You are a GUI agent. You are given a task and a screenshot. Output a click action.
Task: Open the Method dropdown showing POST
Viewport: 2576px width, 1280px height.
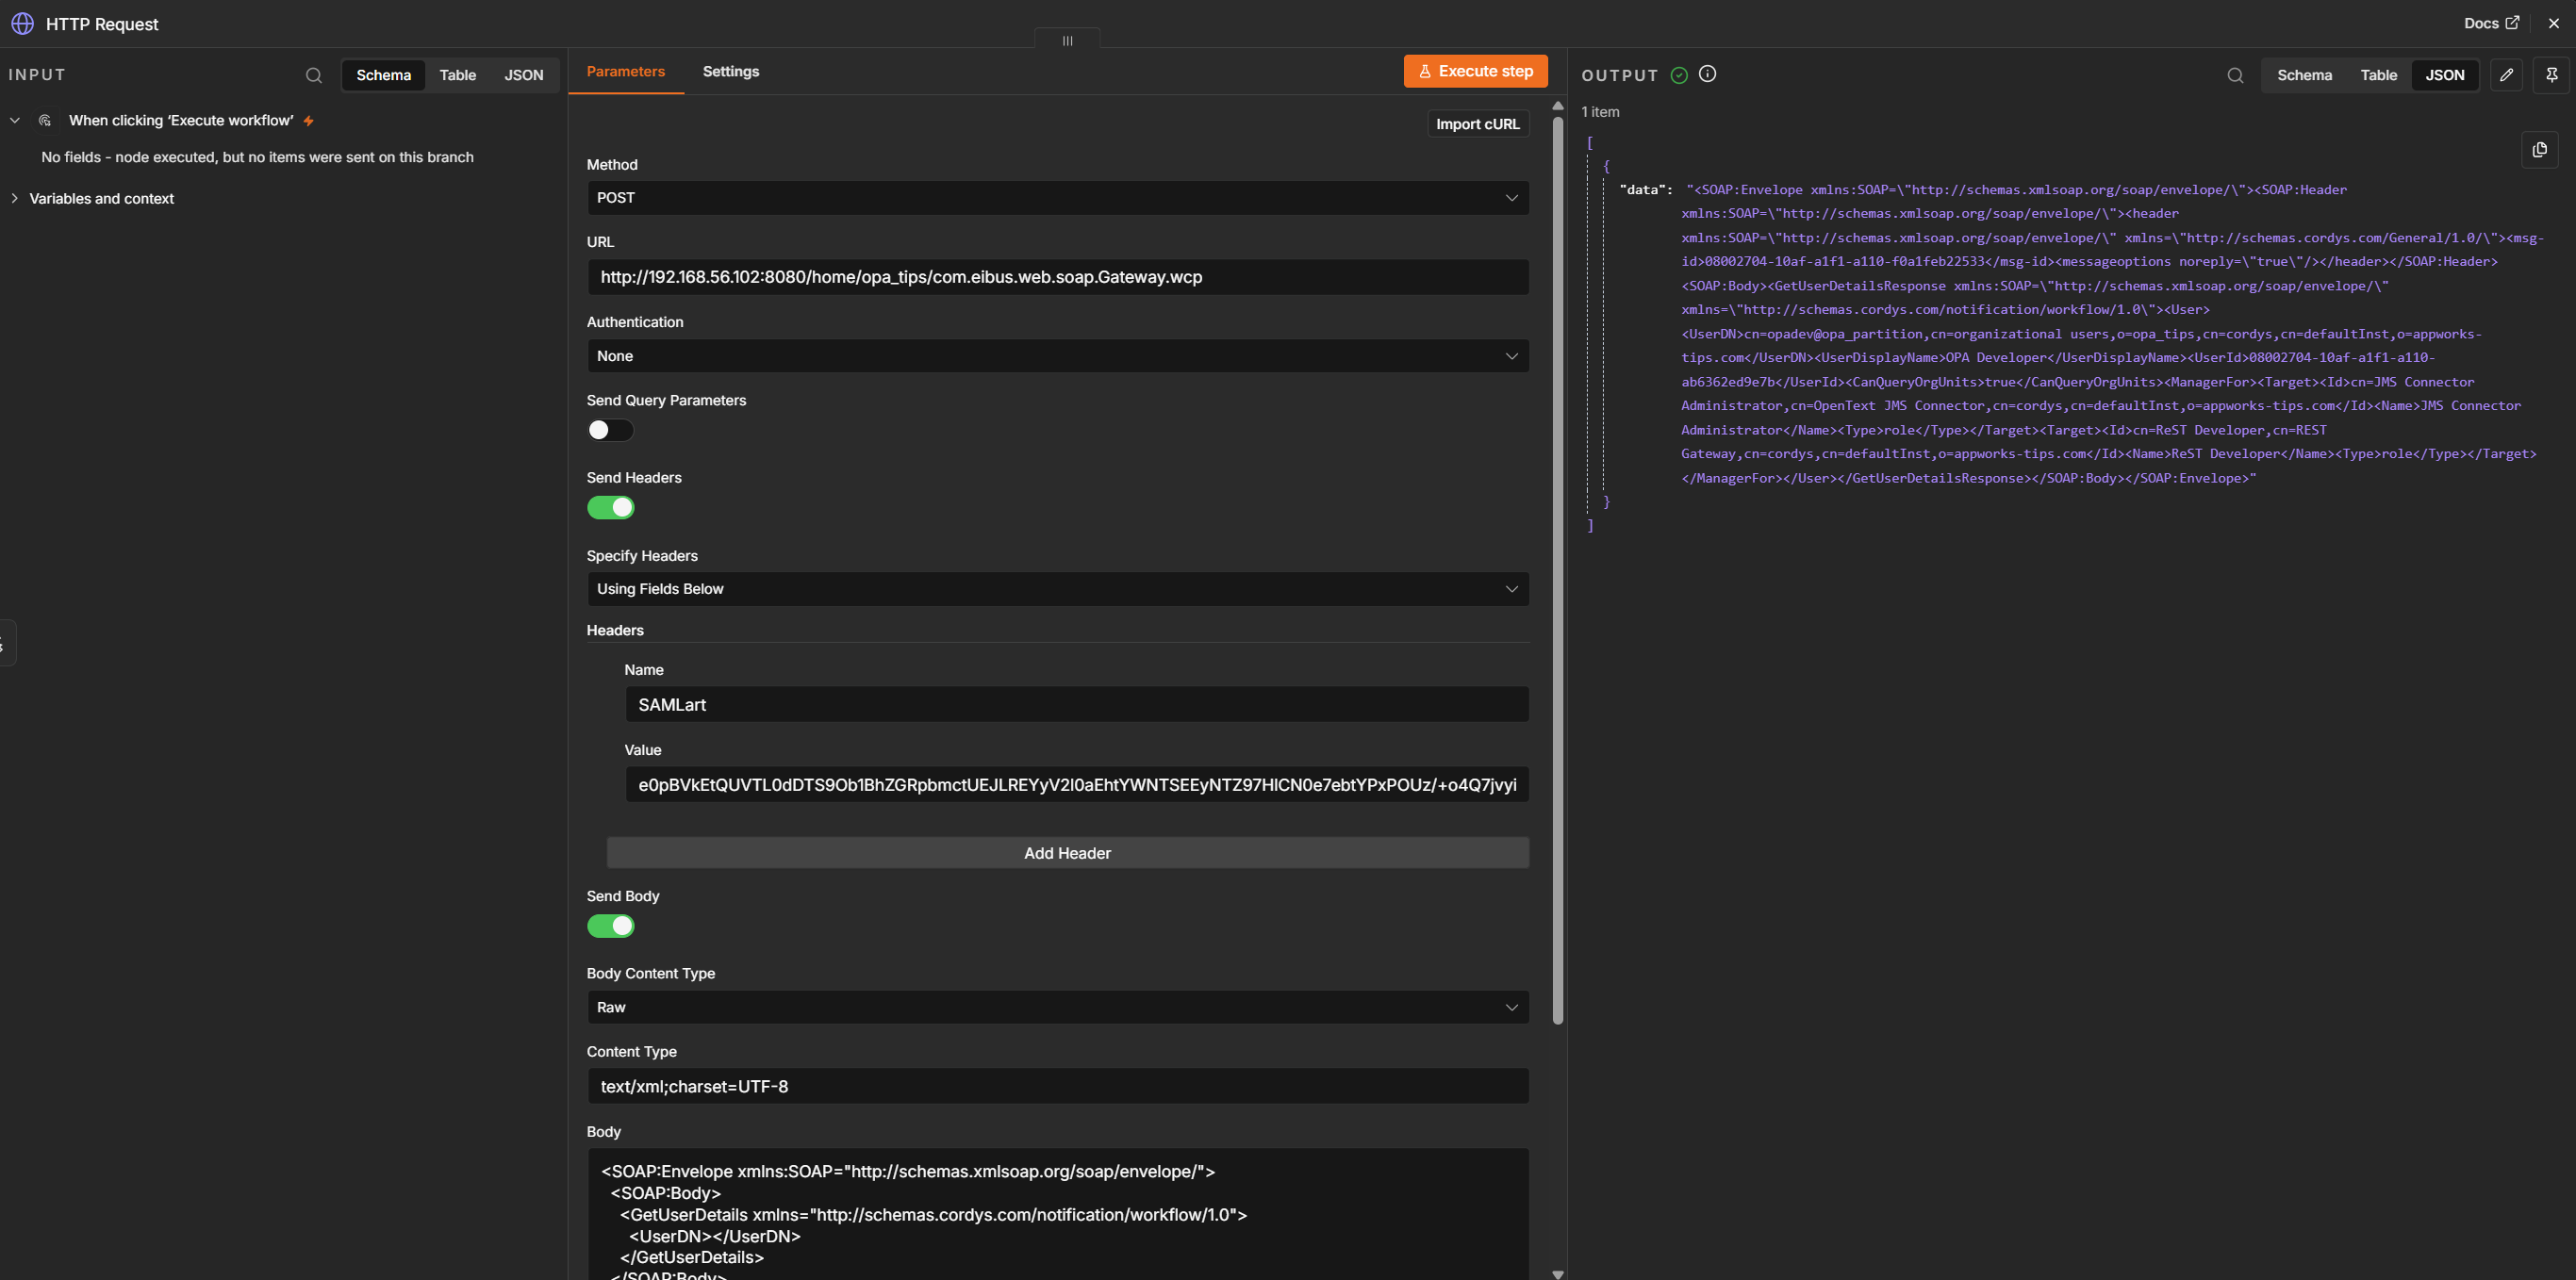tap(1057, 198)
